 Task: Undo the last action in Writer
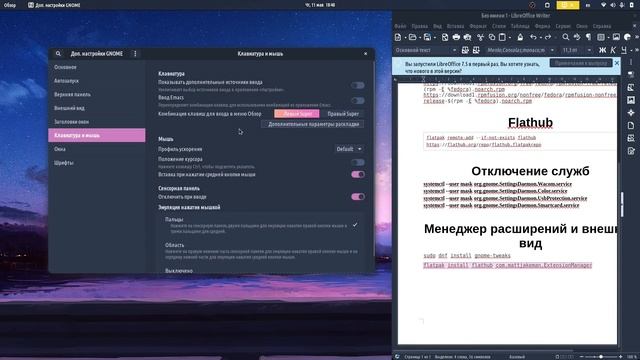(x=533, y=38)
